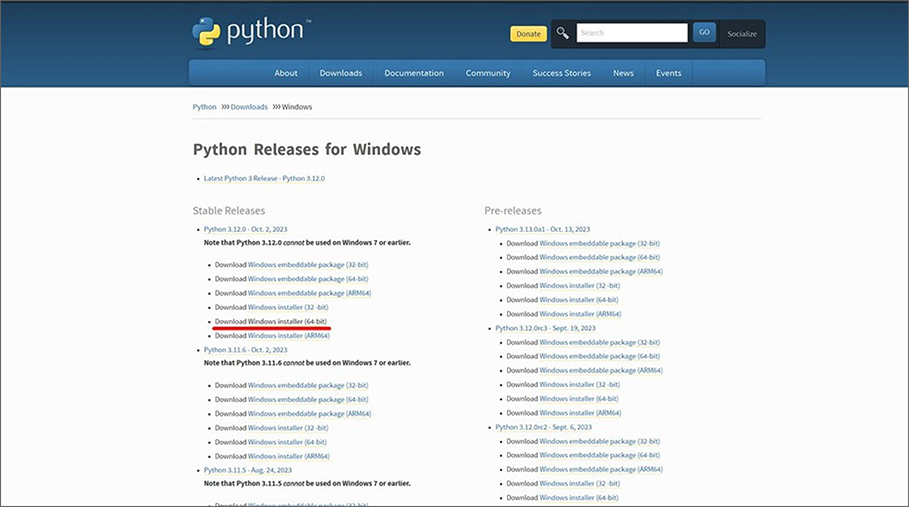Download Python 3.13.0a1 embeddable package (64-bit)
This screenshot has width=909, height=507.
(599, 257)
